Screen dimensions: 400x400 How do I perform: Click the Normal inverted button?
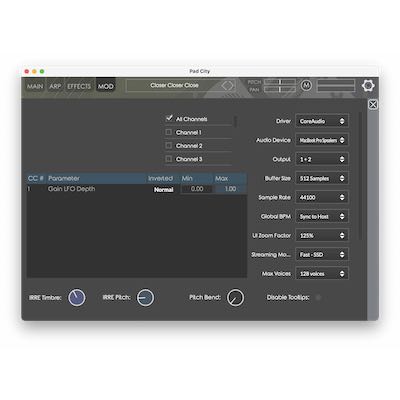(163, 189)
